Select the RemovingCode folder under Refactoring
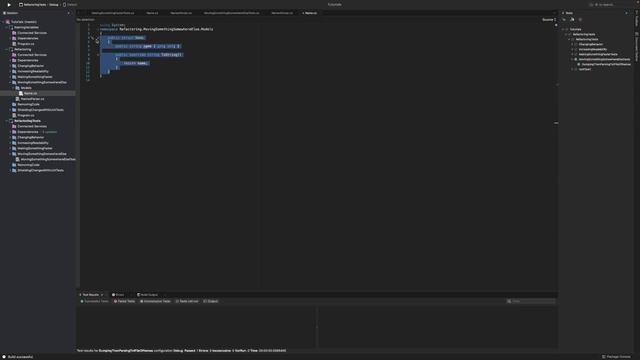This screenshot has width=640, height=360. (x=28, y=104)
